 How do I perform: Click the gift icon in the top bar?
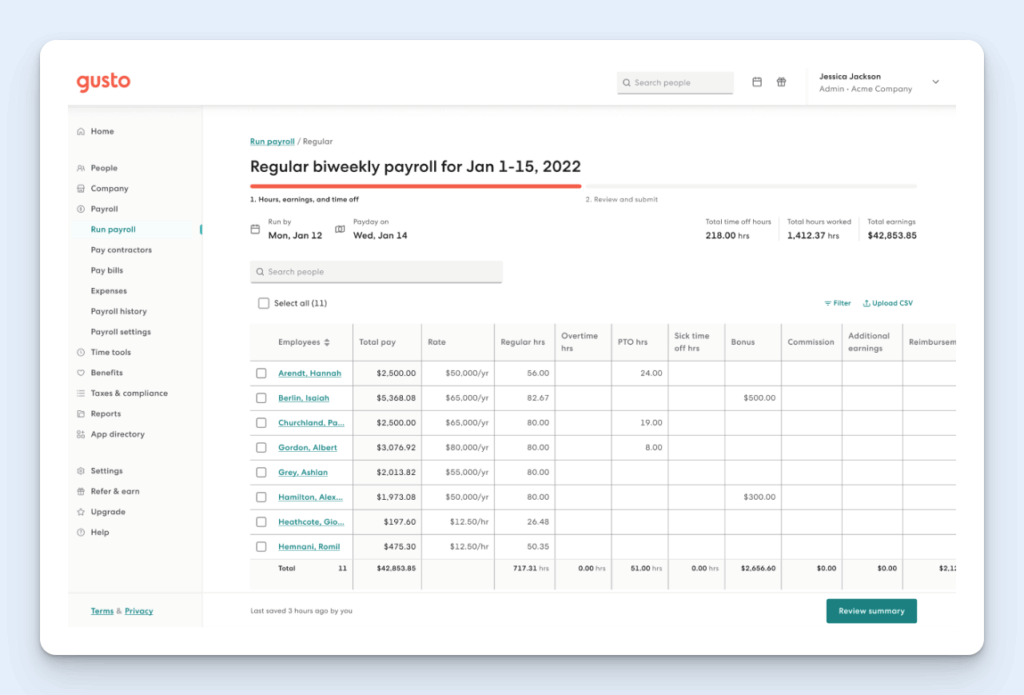[781, 82]
